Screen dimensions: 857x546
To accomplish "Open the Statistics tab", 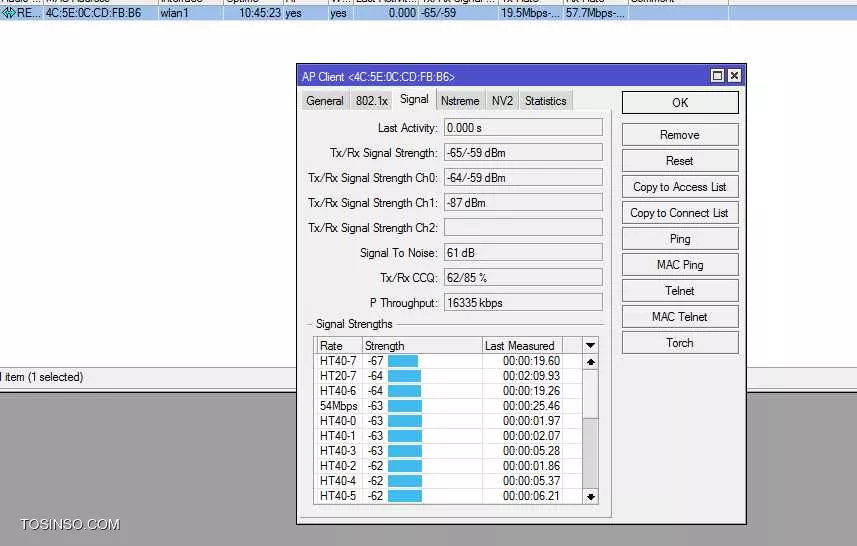I will click(x=545, y=101).
